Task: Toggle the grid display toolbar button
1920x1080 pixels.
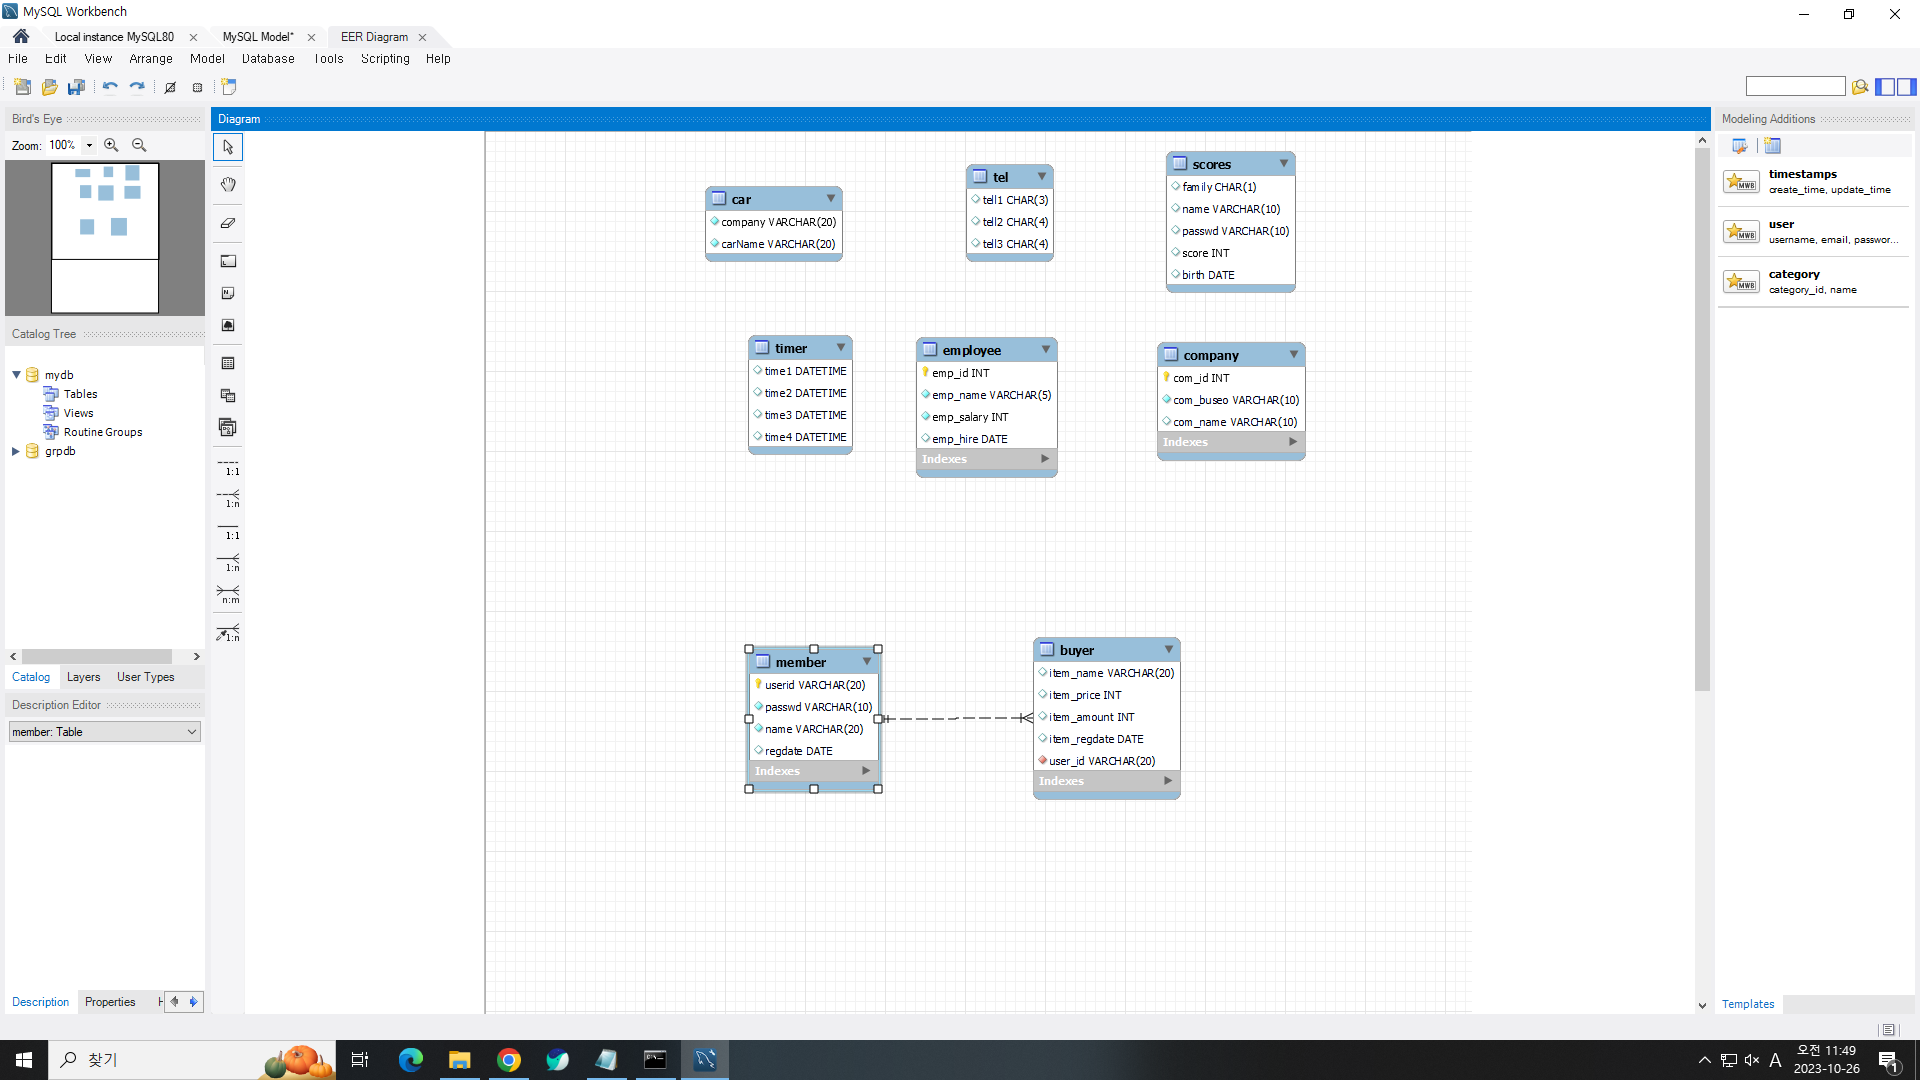Action: tap(170, 87)
